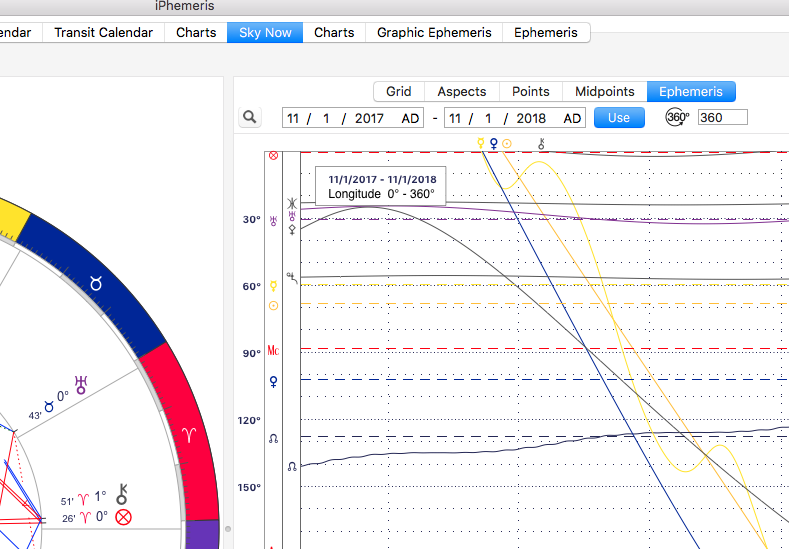Click the start date day field

326,118
